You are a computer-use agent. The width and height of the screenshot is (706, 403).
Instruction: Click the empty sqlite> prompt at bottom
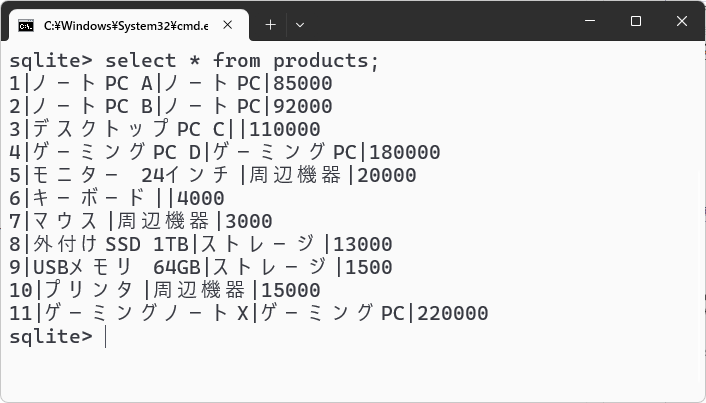[58, 336]
